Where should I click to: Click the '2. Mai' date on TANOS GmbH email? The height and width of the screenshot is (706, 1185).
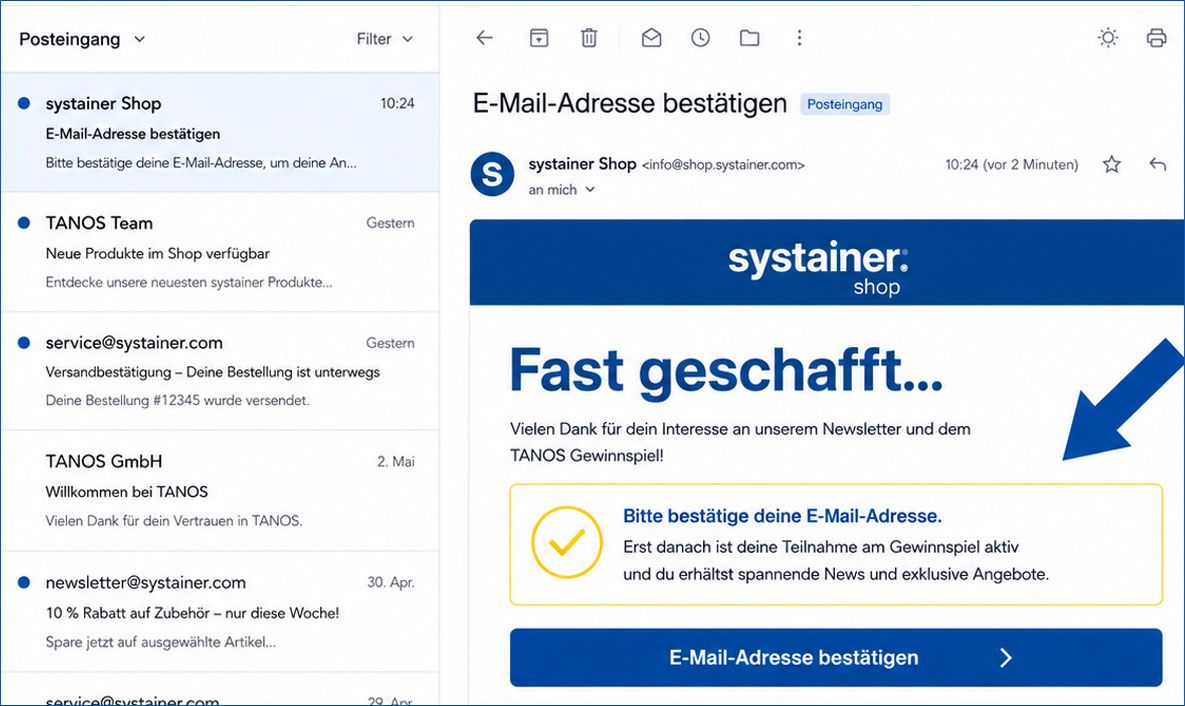[x=396, y=461]
